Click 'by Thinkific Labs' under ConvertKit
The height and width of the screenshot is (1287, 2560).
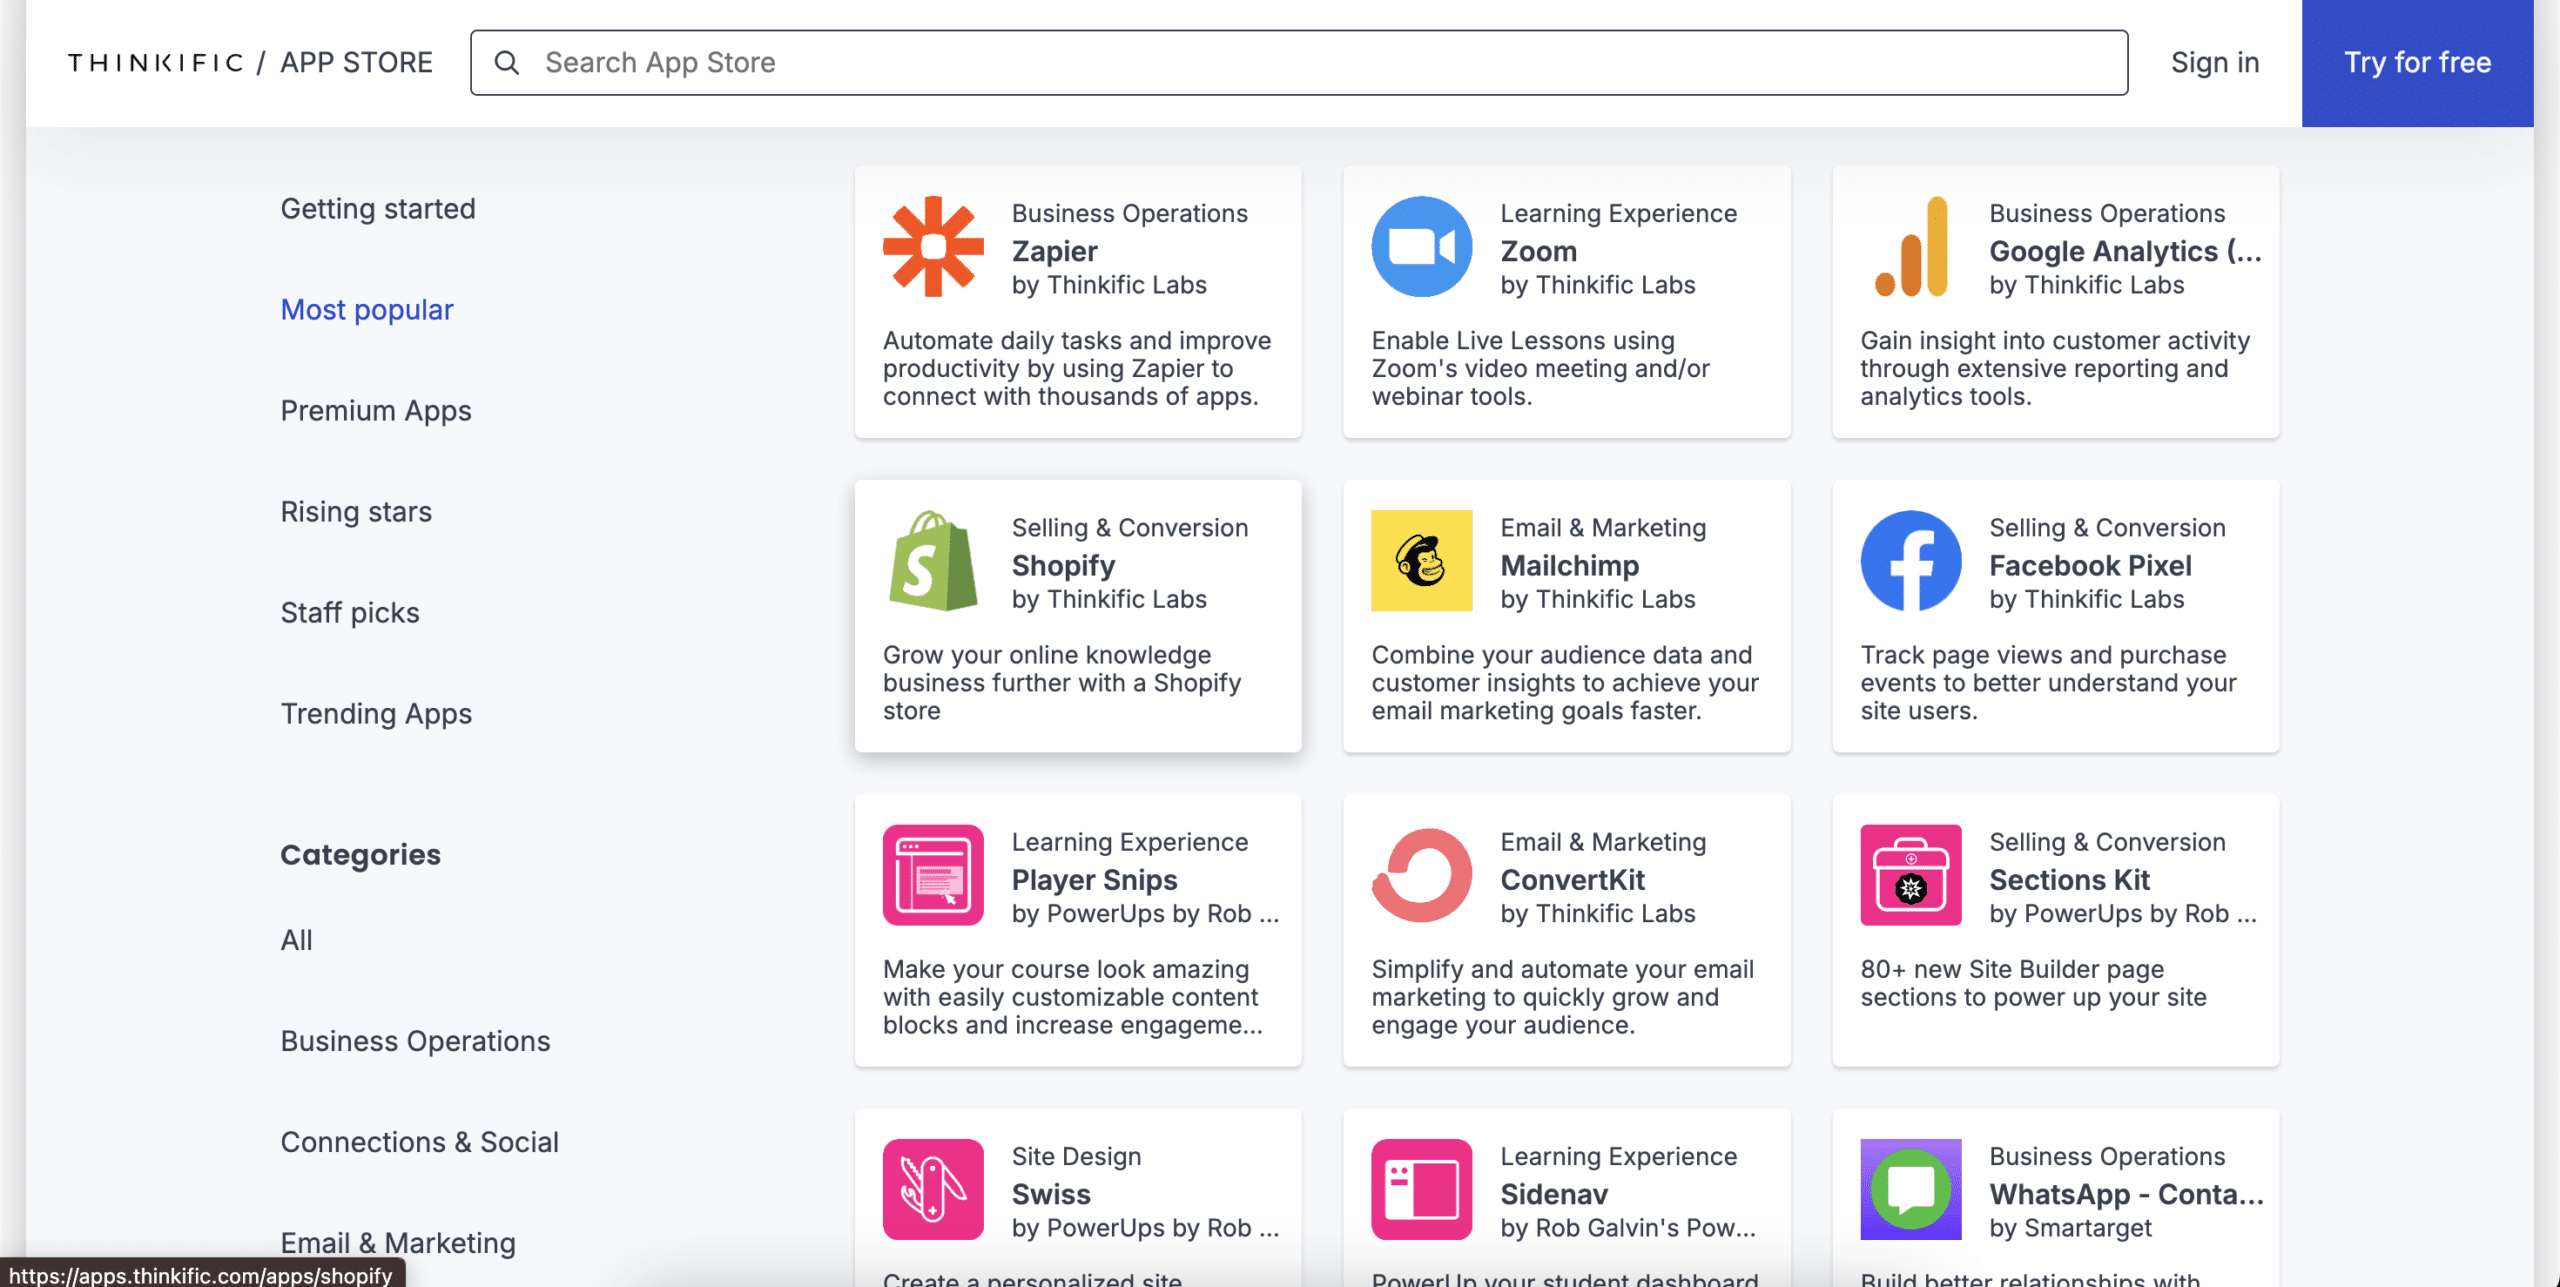point(1597,913)
